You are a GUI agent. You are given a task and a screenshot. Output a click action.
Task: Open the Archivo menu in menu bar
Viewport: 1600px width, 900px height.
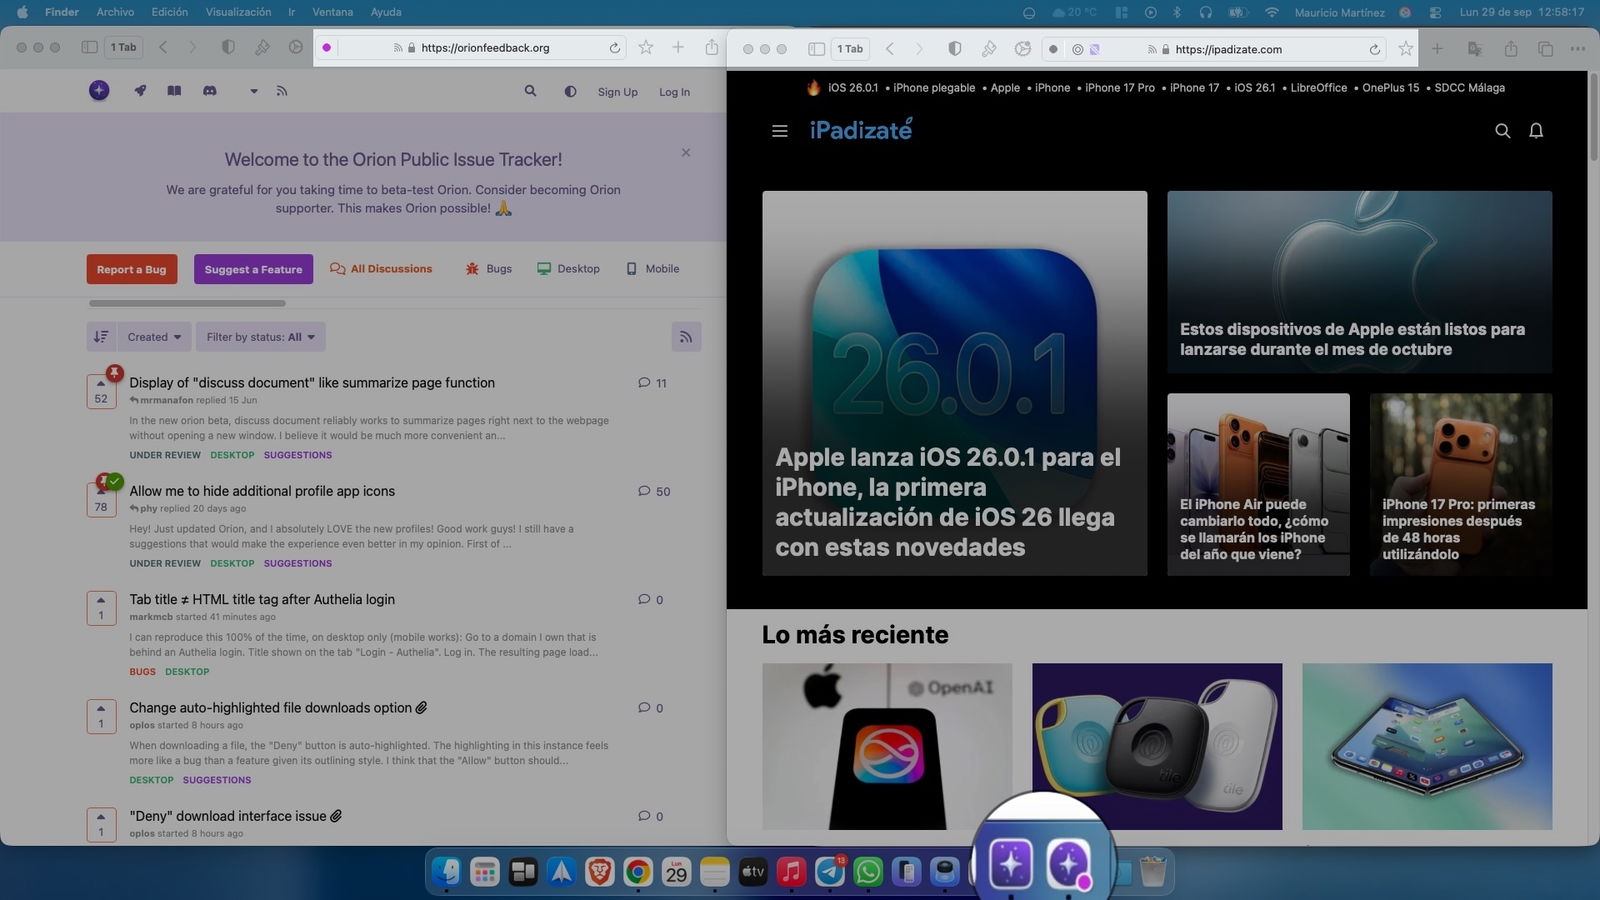click(x=115, y=12)
